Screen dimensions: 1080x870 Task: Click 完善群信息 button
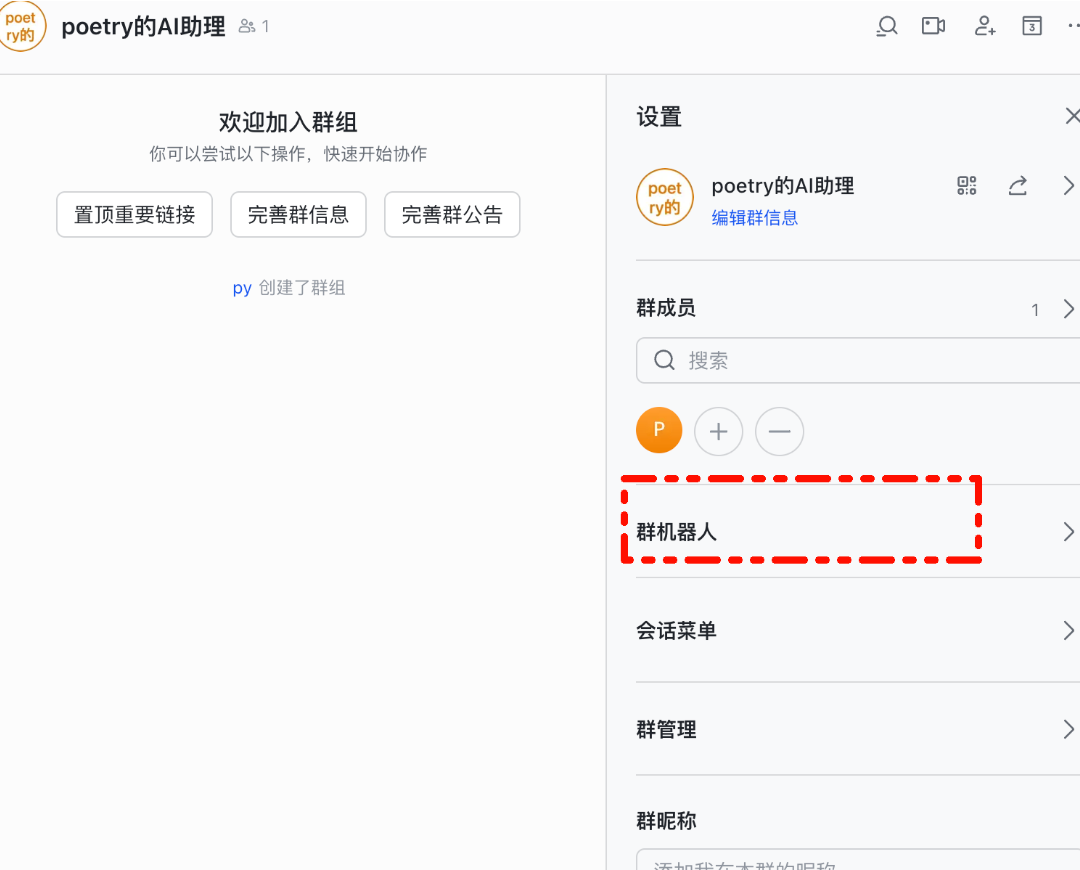(x=298, y=214)
